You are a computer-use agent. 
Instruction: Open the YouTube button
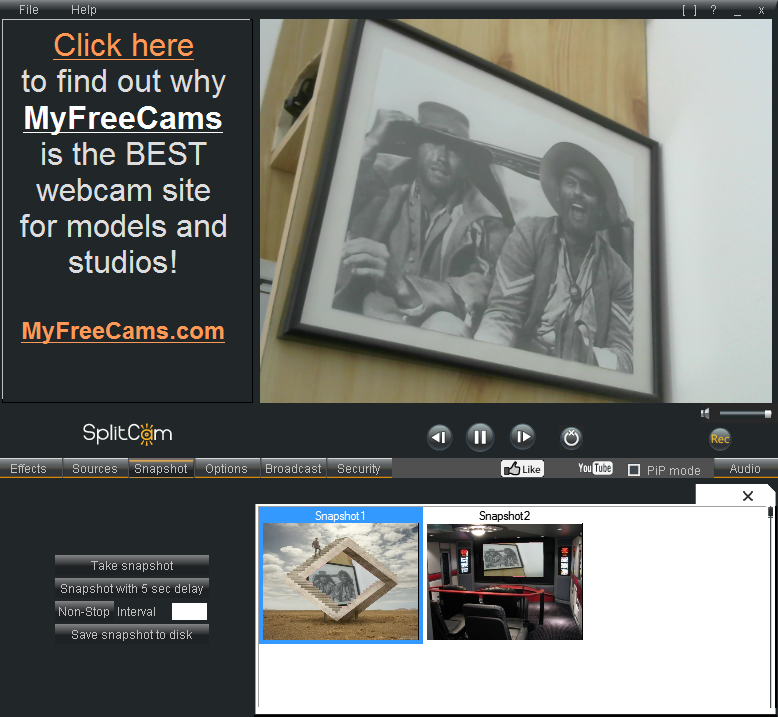[595, 468]
